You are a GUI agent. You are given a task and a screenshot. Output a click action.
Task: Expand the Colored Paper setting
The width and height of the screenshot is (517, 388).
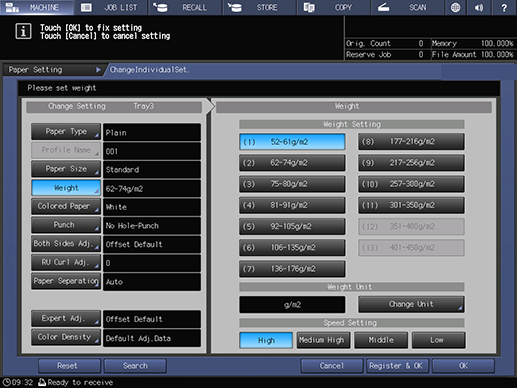pyautogui.click(x=66, y=206)
